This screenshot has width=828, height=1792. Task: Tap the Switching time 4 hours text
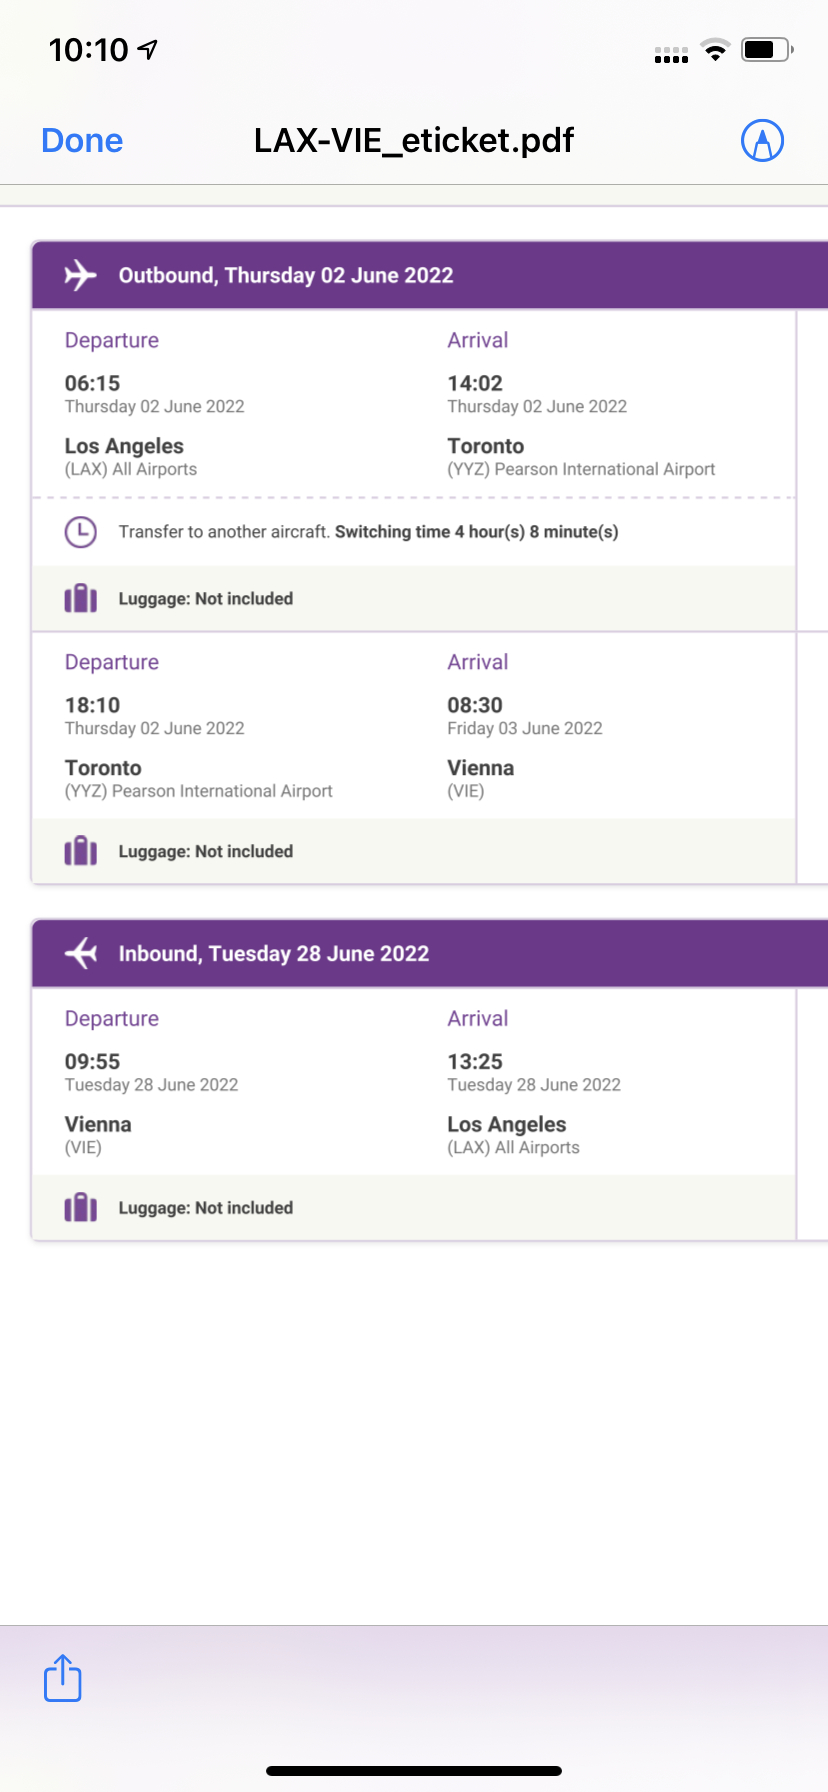point(476,532)
